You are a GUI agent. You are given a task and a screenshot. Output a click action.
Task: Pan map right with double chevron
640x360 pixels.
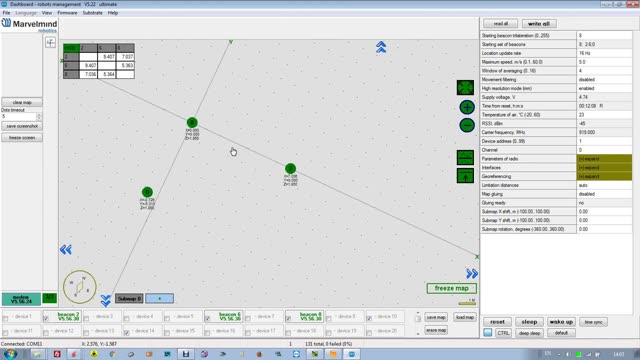coord(472,273)
